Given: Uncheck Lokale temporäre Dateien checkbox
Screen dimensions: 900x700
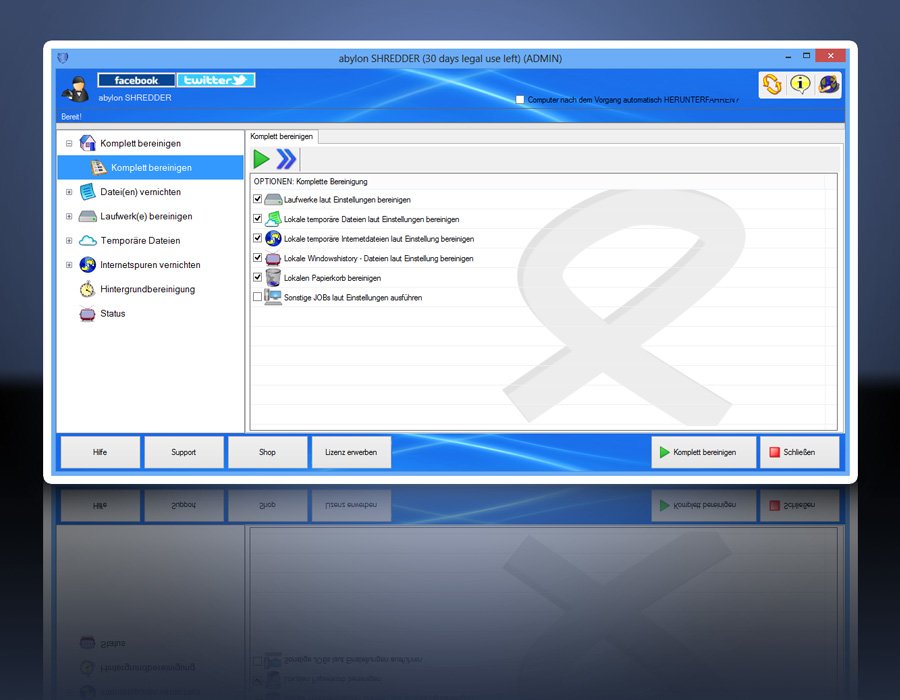Looking at the screenshot, I should (x=258, y=219).
